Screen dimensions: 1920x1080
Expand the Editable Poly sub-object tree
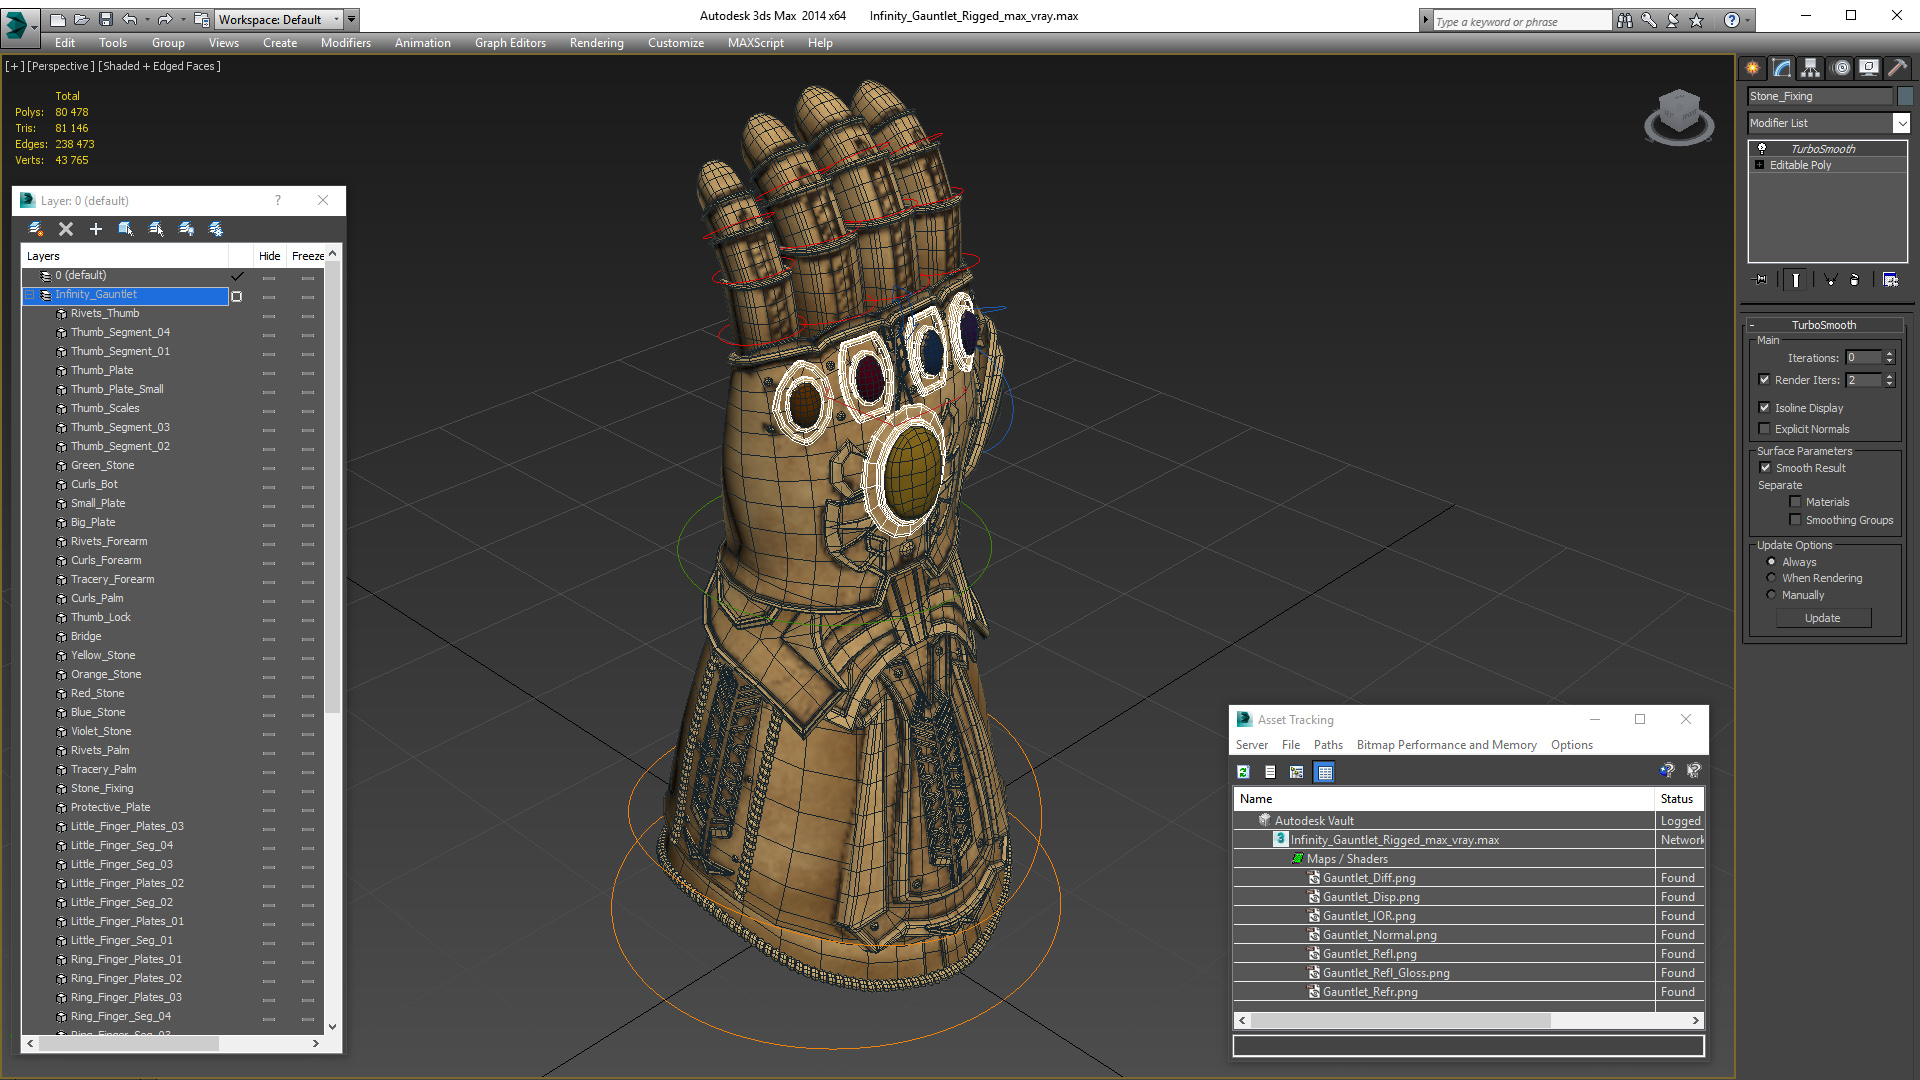pos(1760,165)
